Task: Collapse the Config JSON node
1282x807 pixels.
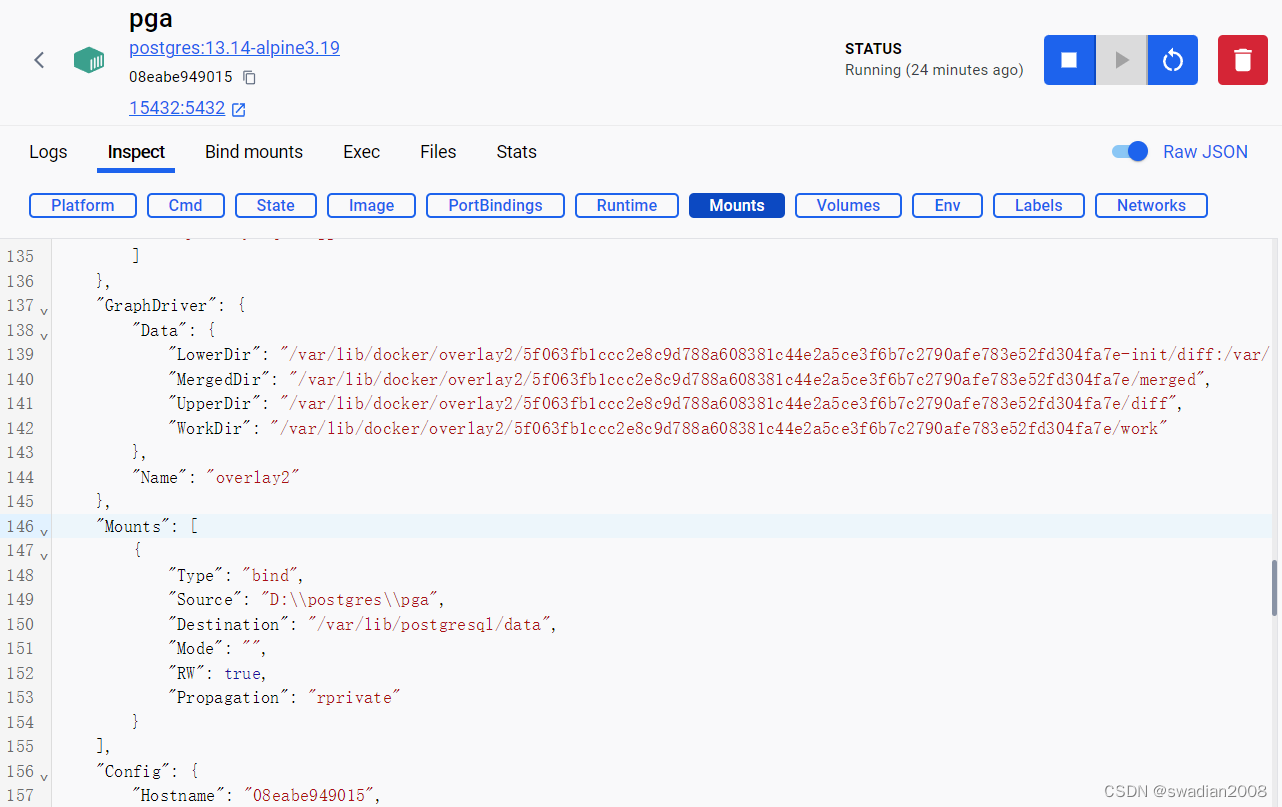Action: click(44, 773)
